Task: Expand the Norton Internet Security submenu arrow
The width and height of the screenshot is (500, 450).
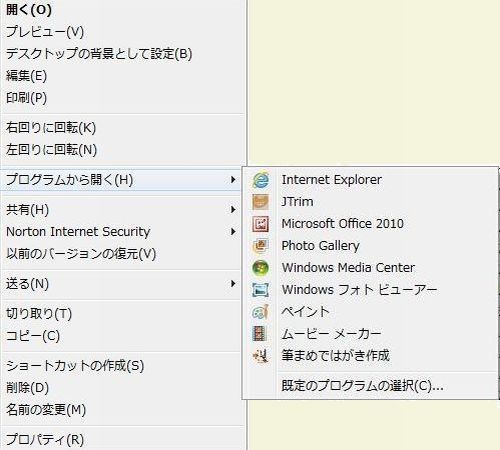Action: pos(233,232)
